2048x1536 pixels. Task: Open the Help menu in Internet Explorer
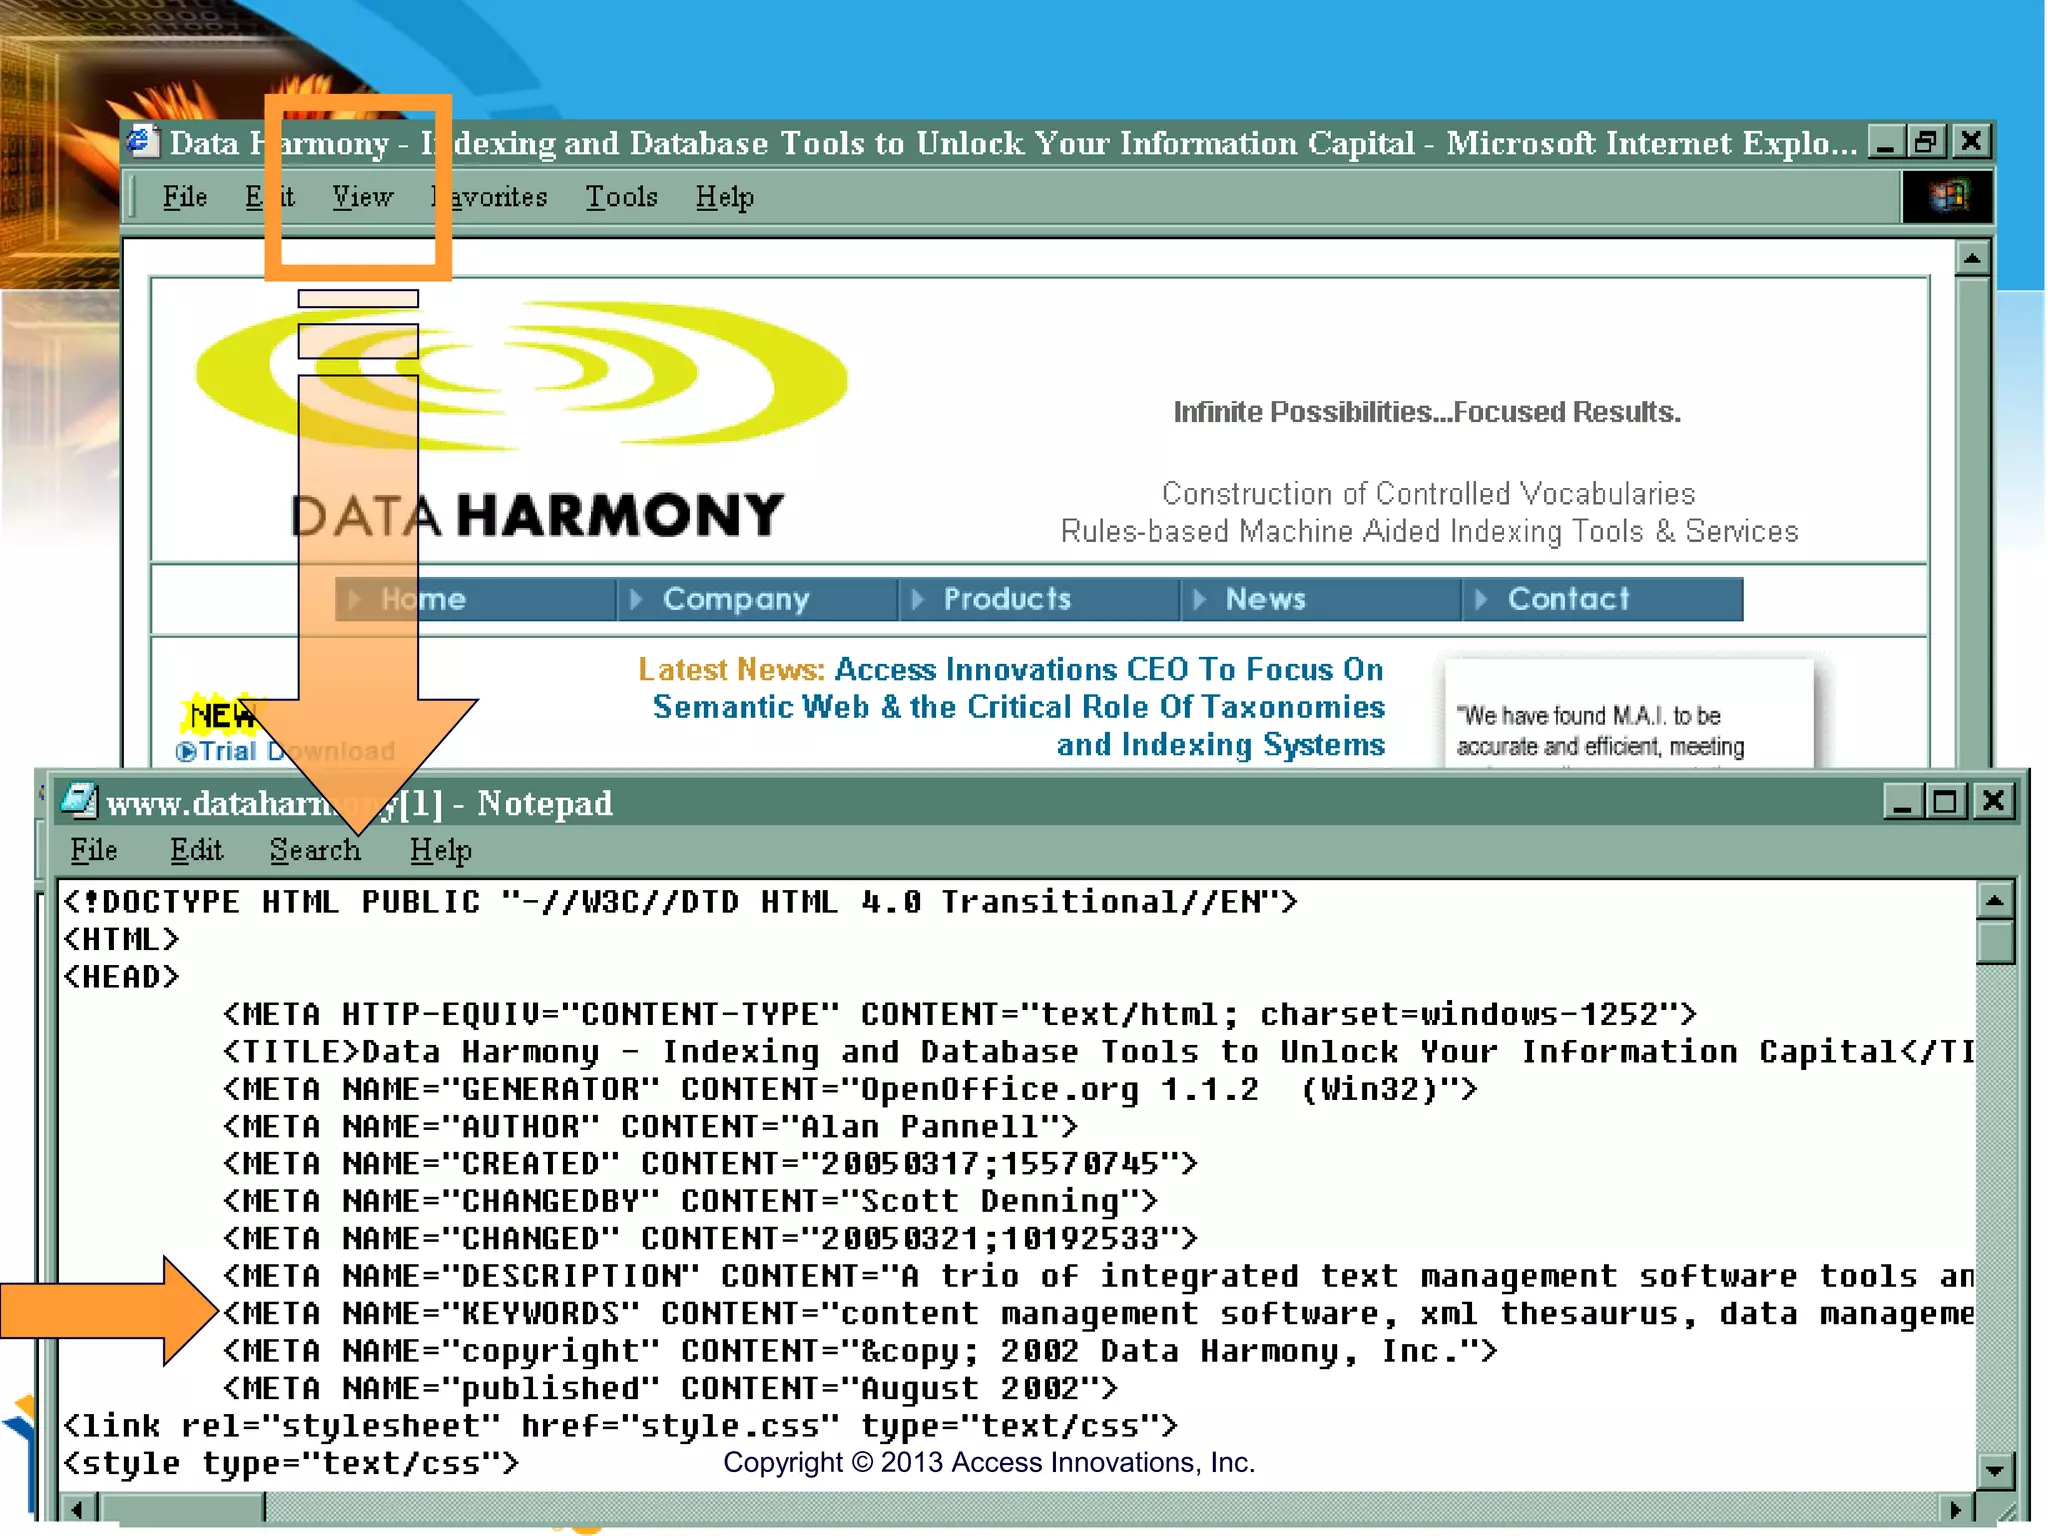click(724, 197)
